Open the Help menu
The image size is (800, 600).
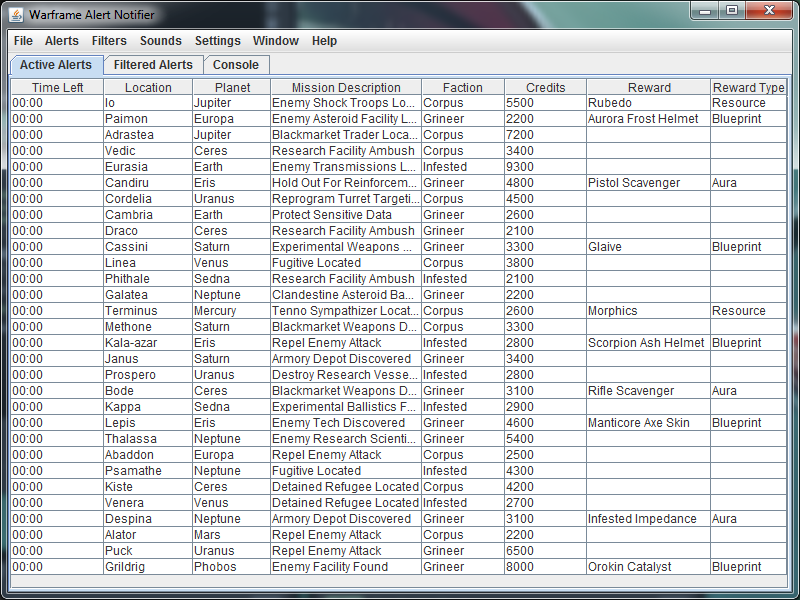(x=324, y=41)
